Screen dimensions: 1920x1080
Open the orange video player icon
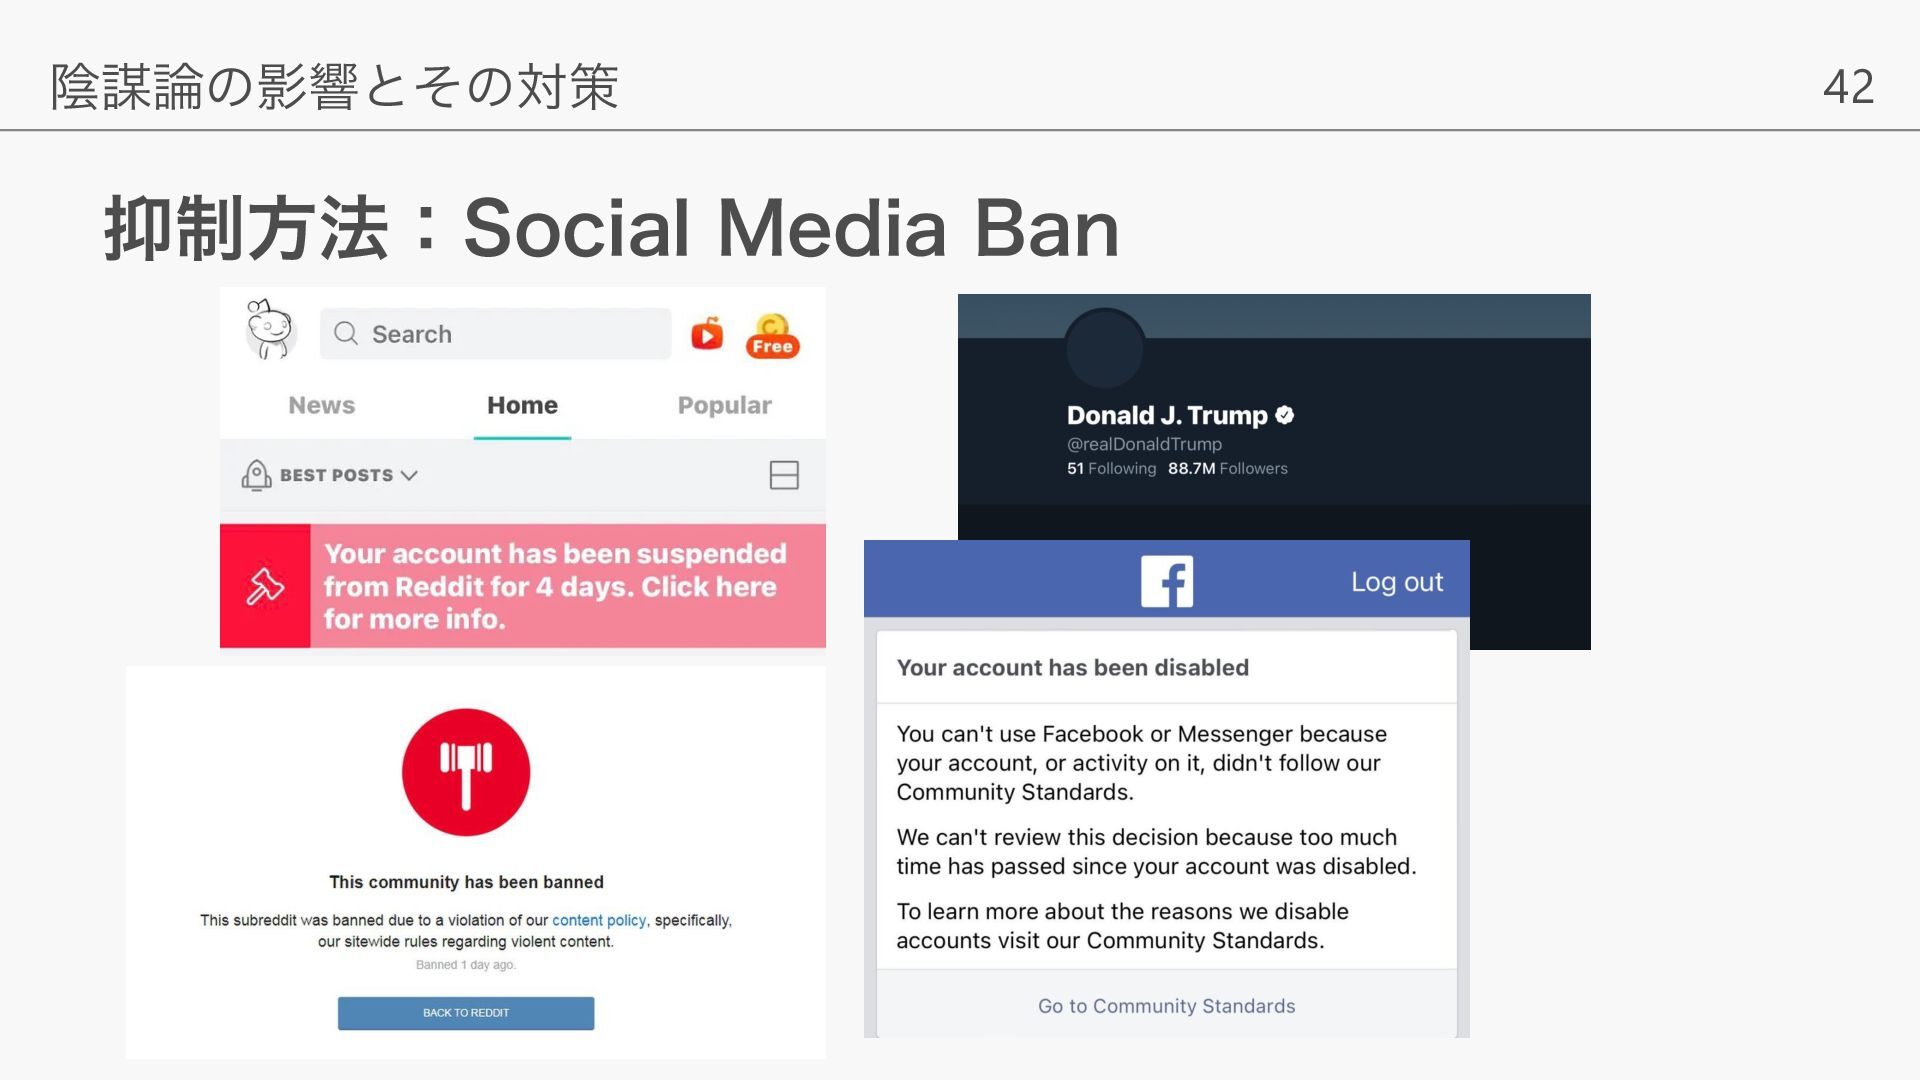pos(707,334)
